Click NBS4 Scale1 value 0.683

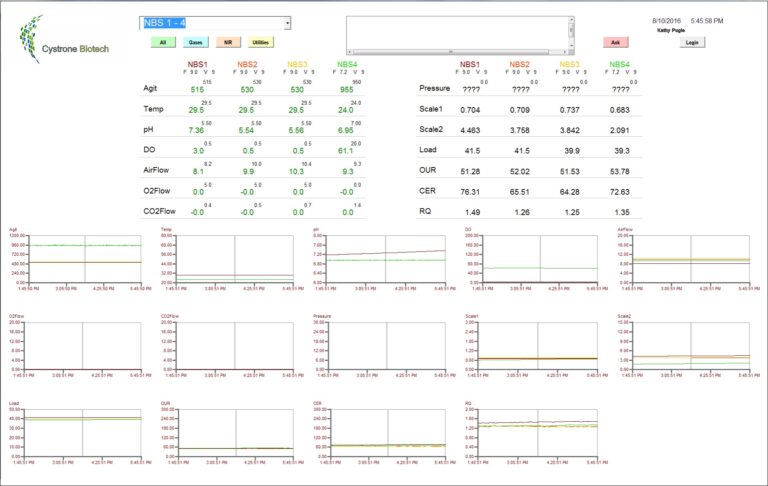pyautogui.click(x=620, y=110)
